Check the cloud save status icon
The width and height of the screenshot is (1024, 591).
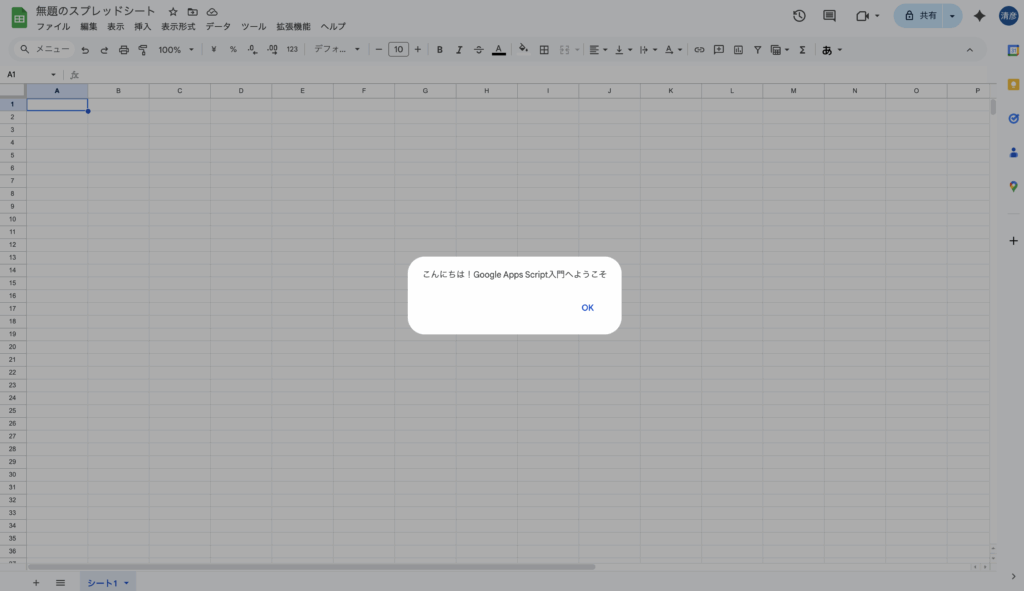click(212, 12)
